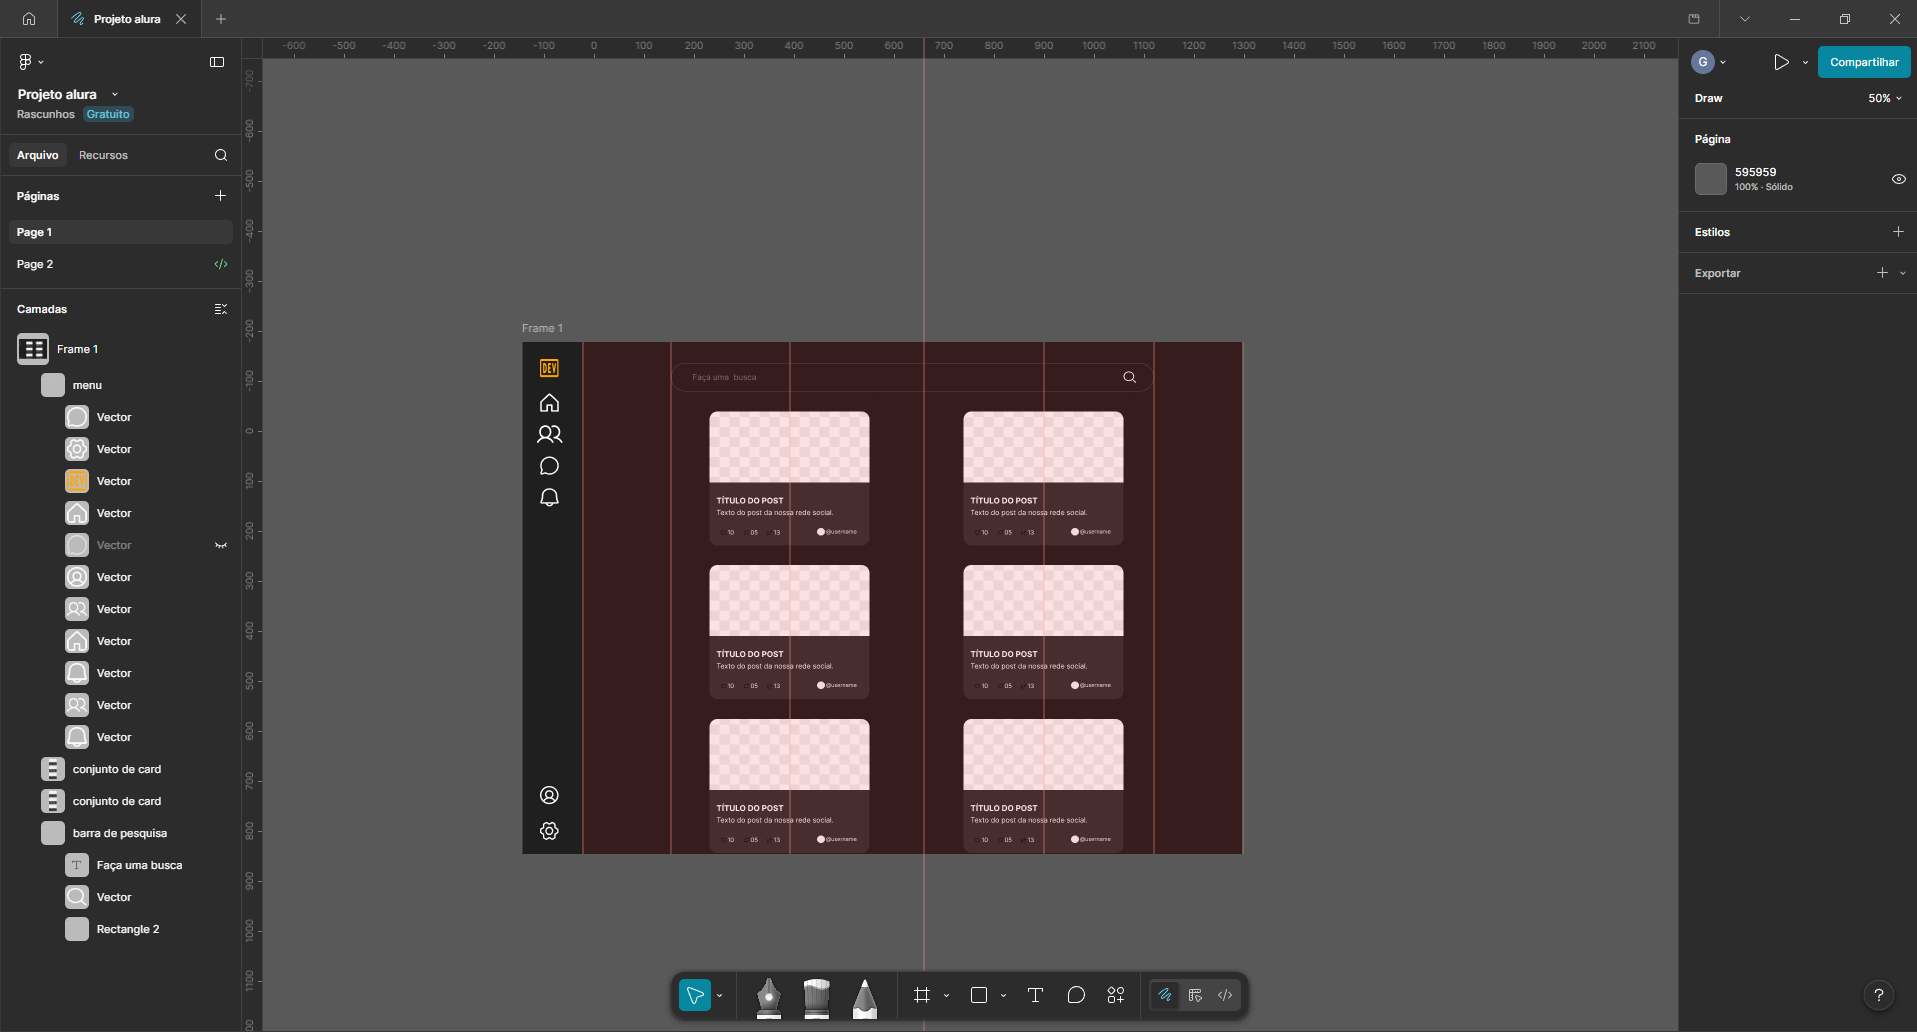
Task: Open the Projeto alura file name dropdown
Action: tap(115, 94)
